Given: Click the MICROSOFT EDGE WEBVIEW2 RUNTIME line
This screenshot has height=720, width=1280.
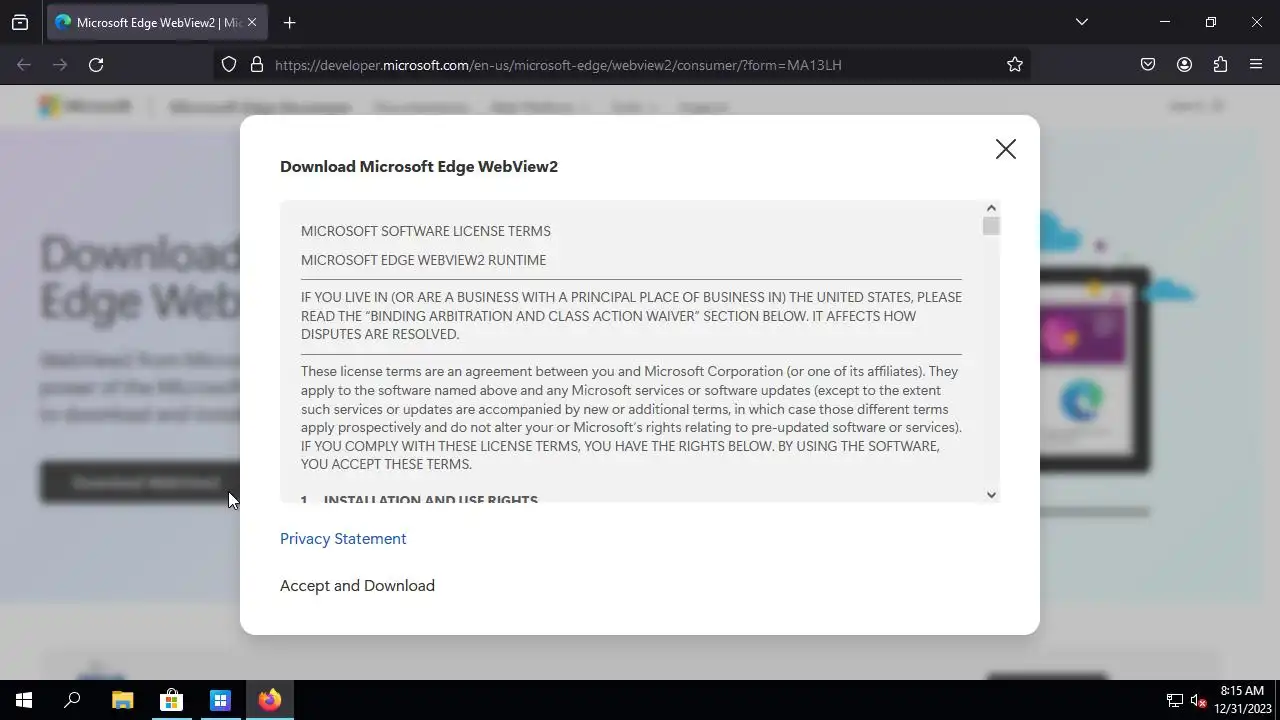Looking at the screenshot, I should point(423,260).
